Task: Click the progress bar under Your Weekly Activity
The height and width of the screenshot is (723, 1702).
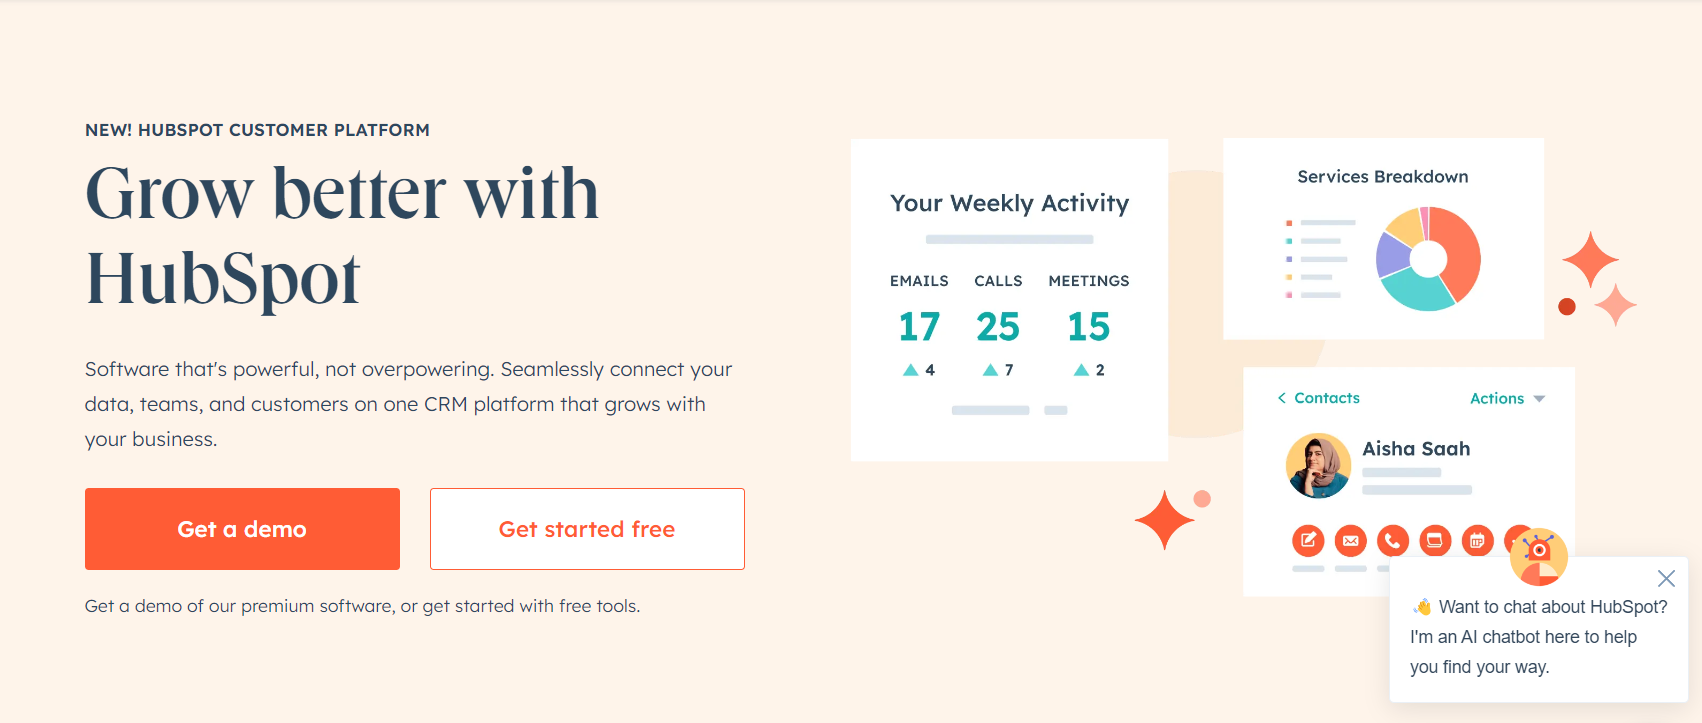Action: 1009,238
